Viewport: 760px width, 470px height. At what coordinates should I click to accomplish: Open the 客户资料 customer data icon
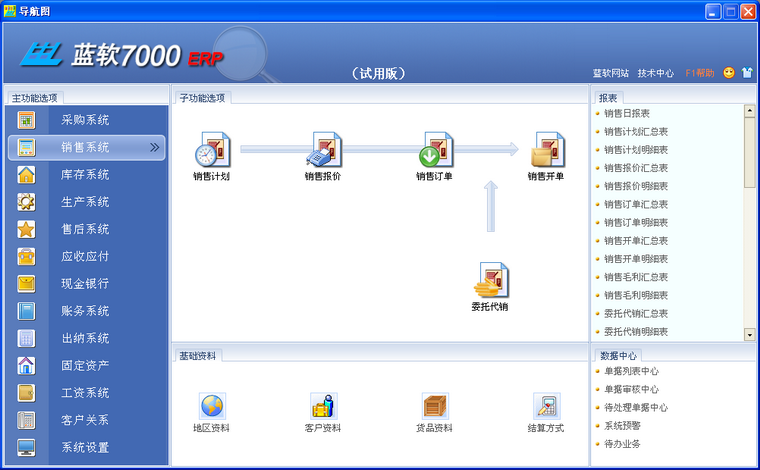pos(323,407)
